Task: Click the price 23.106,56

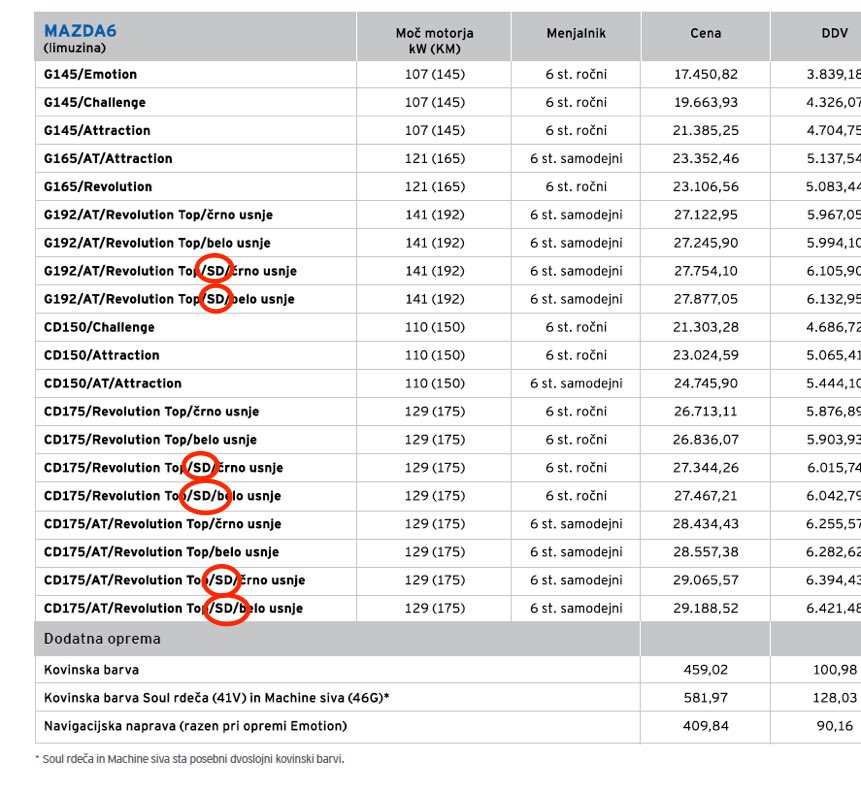Action: (x=706, y=187)
